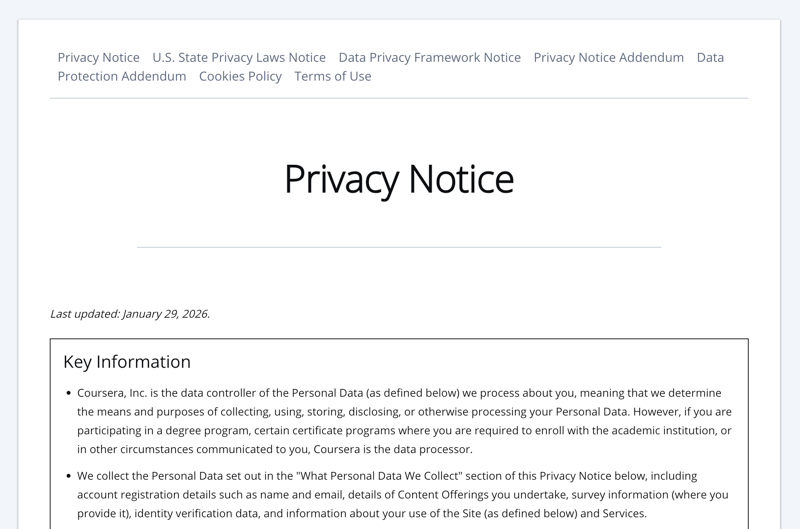The image size is (800, 529).
Task: Click the first bullet point marker
Action: tap(67, 394)
